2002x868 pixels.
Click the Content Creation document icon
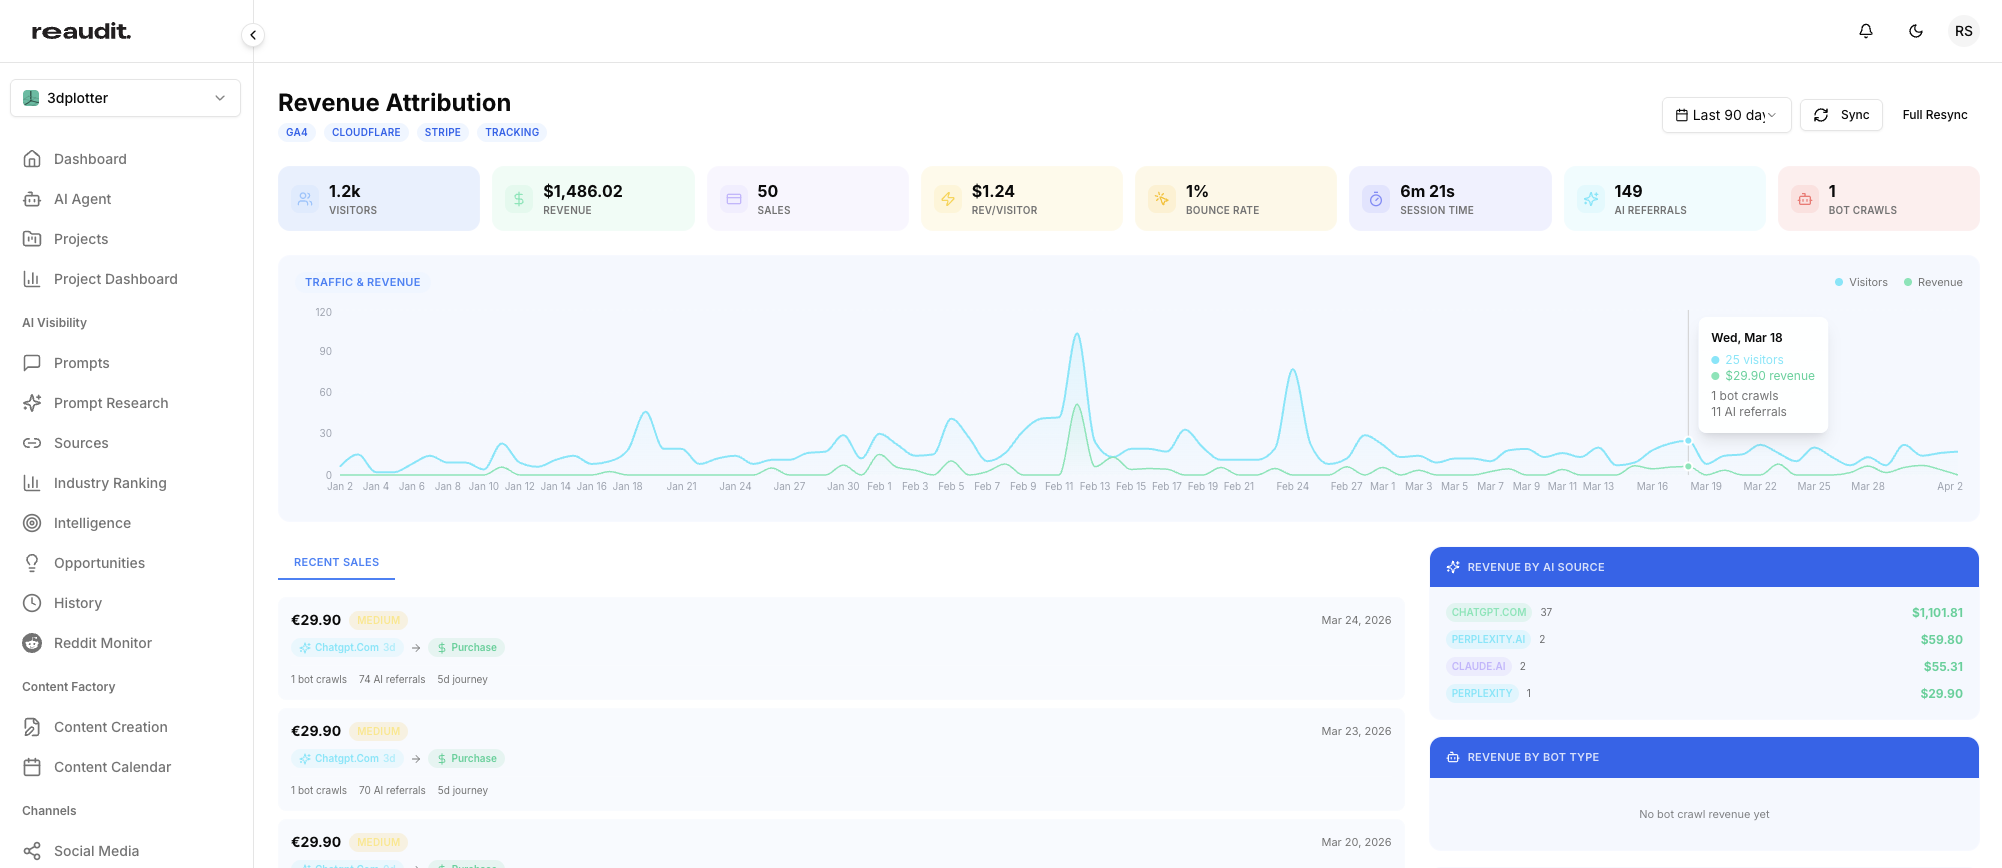pyautogui.click(x=32, y=727)
